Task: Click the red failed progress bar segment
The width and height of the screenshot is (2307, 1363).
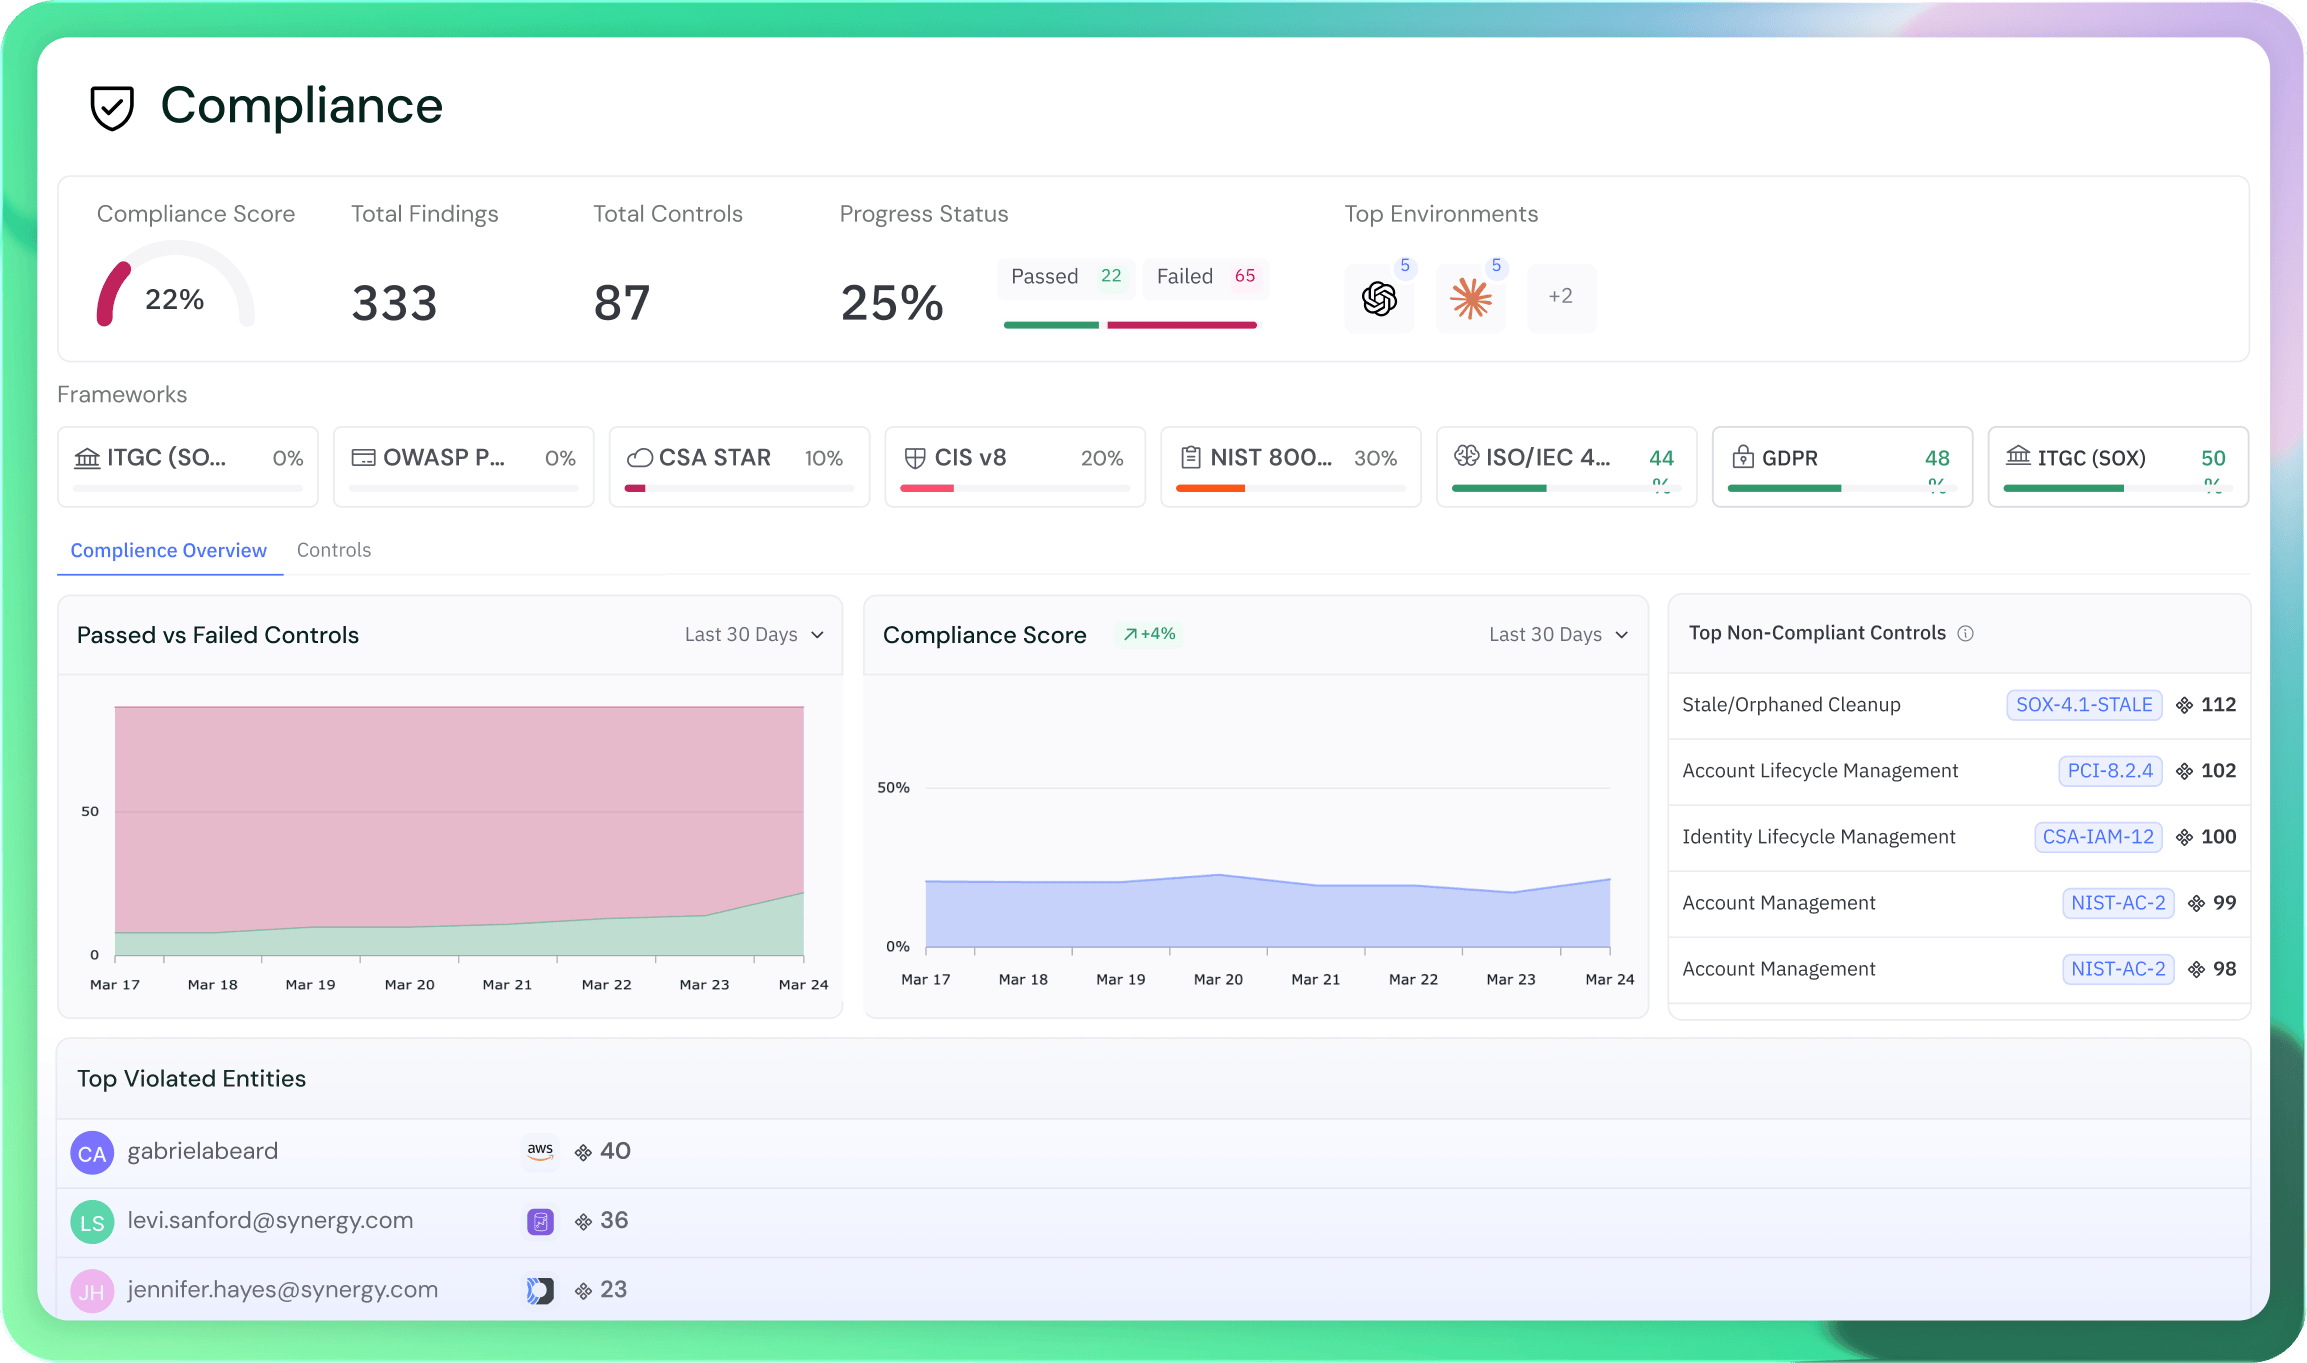Action: (1182, 325)
